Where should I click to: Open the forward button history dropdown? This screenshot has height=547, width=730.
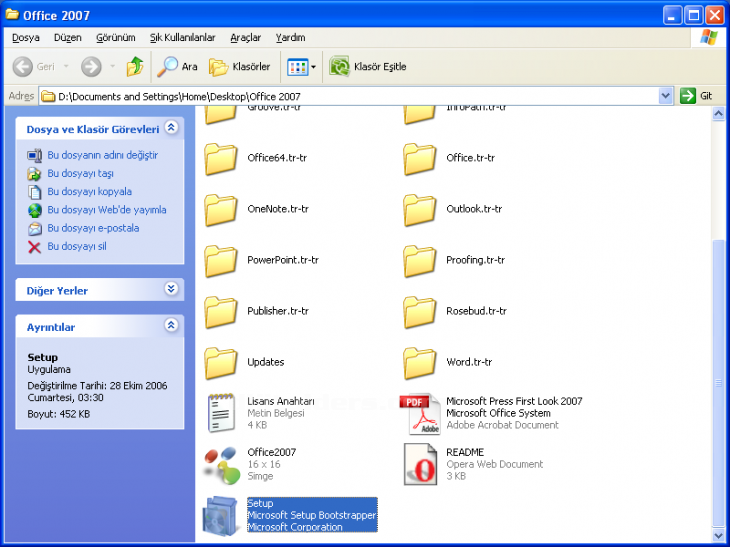click(x=112, y=67)
